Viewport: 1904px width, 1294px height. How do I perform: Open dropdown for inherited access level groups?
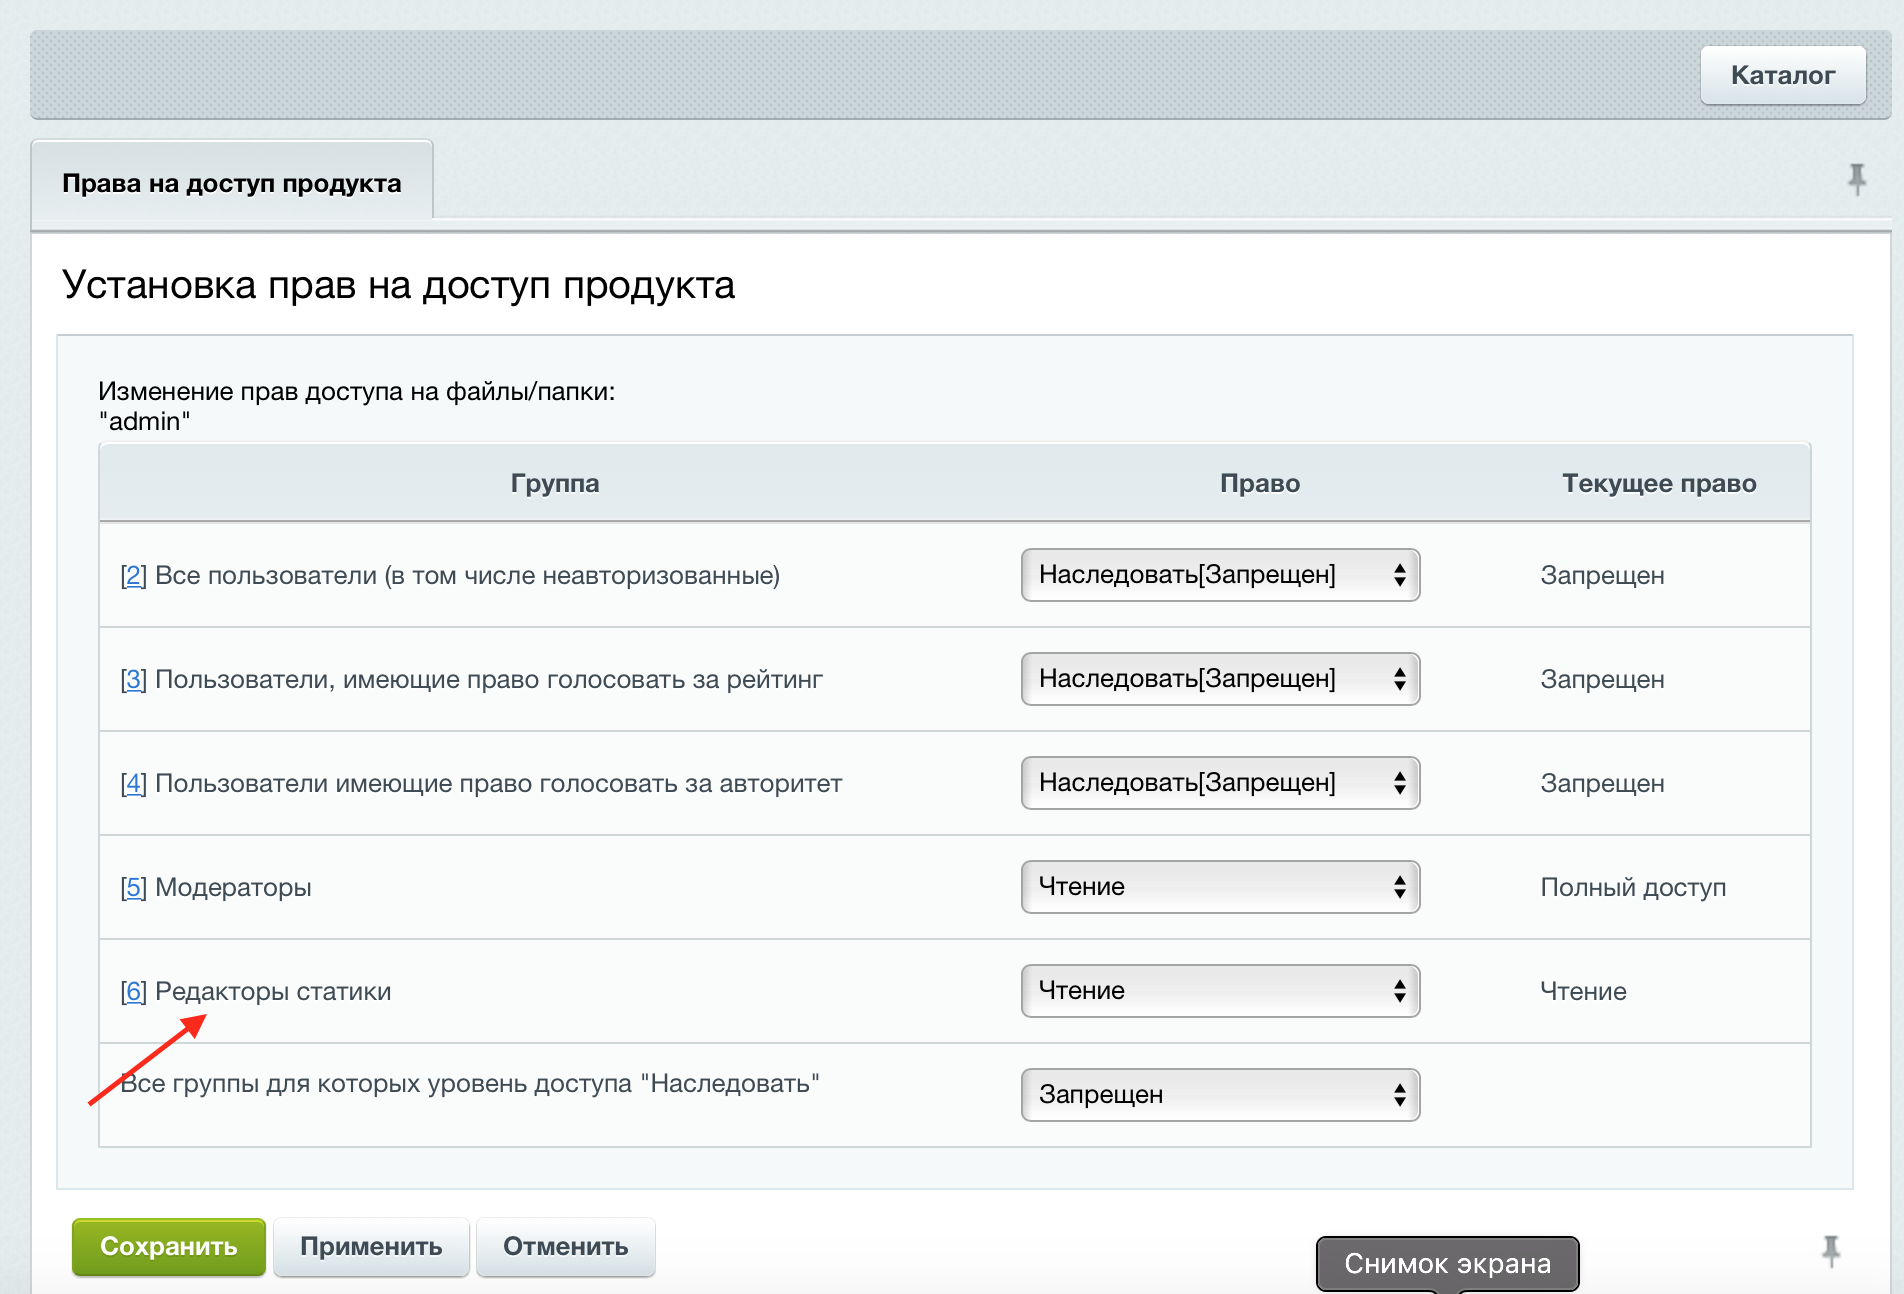1220,1095
